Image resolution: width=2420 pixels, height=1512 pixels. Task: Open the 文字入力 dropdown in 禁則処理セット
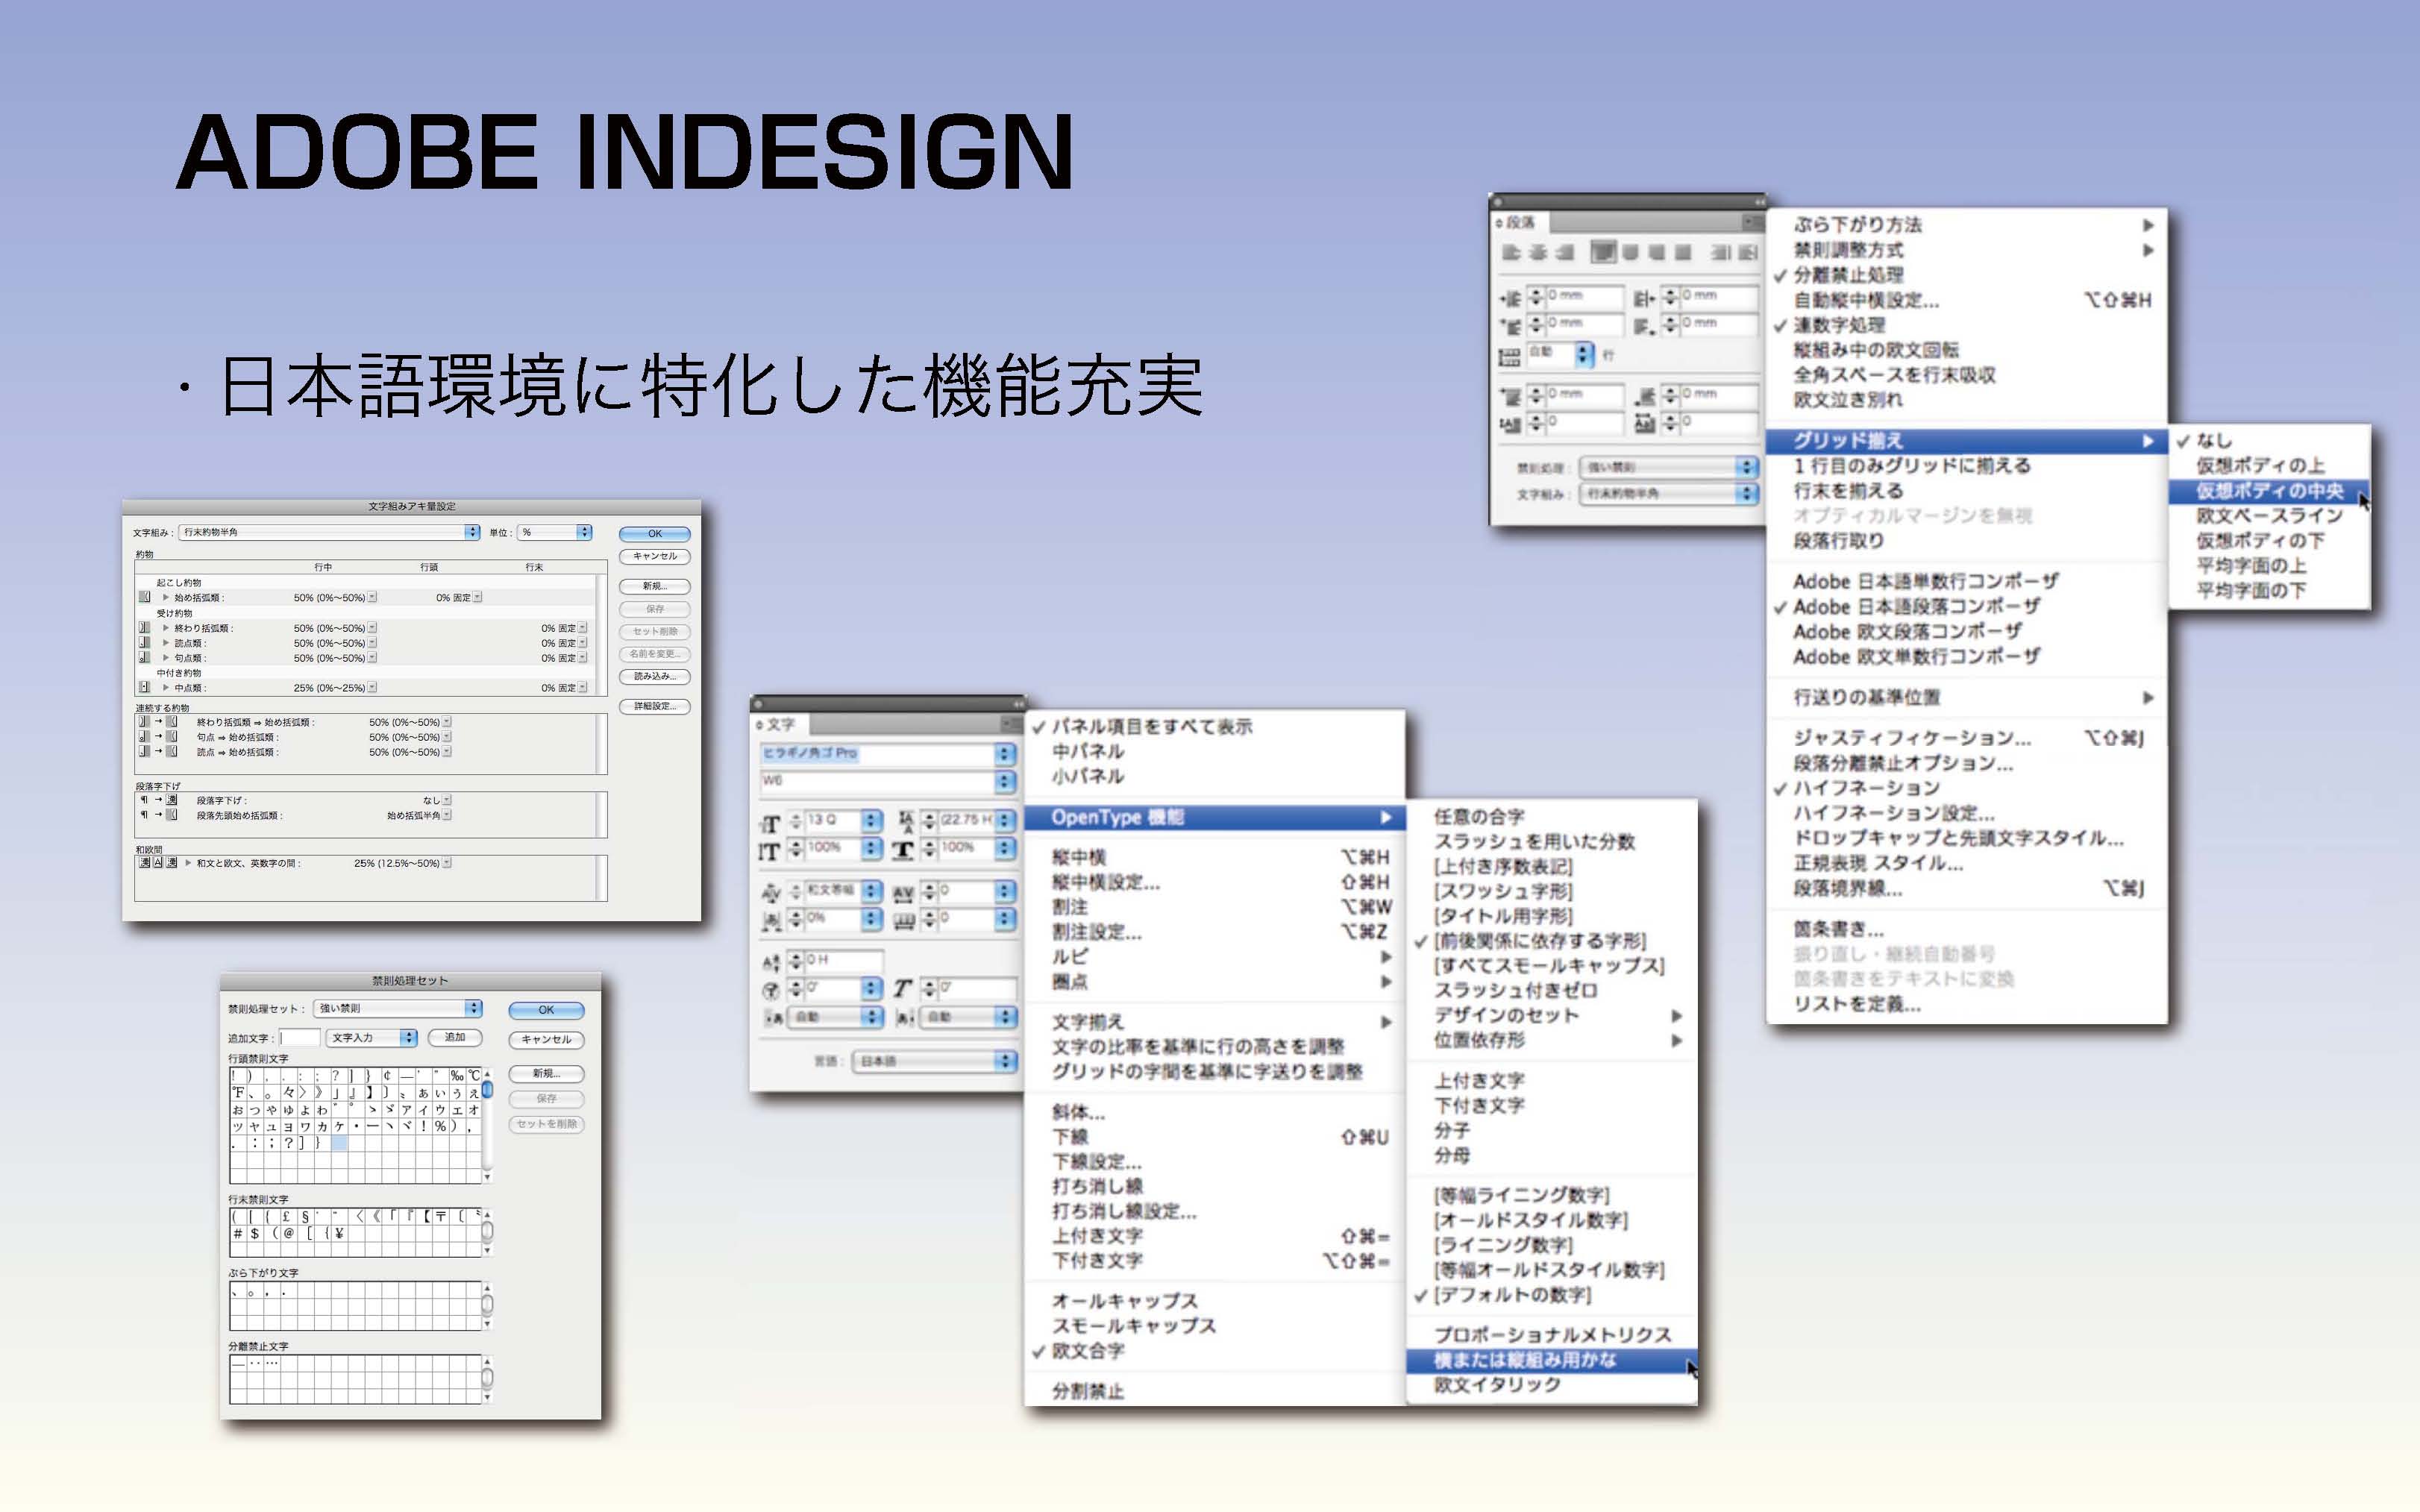(371, 1037)
